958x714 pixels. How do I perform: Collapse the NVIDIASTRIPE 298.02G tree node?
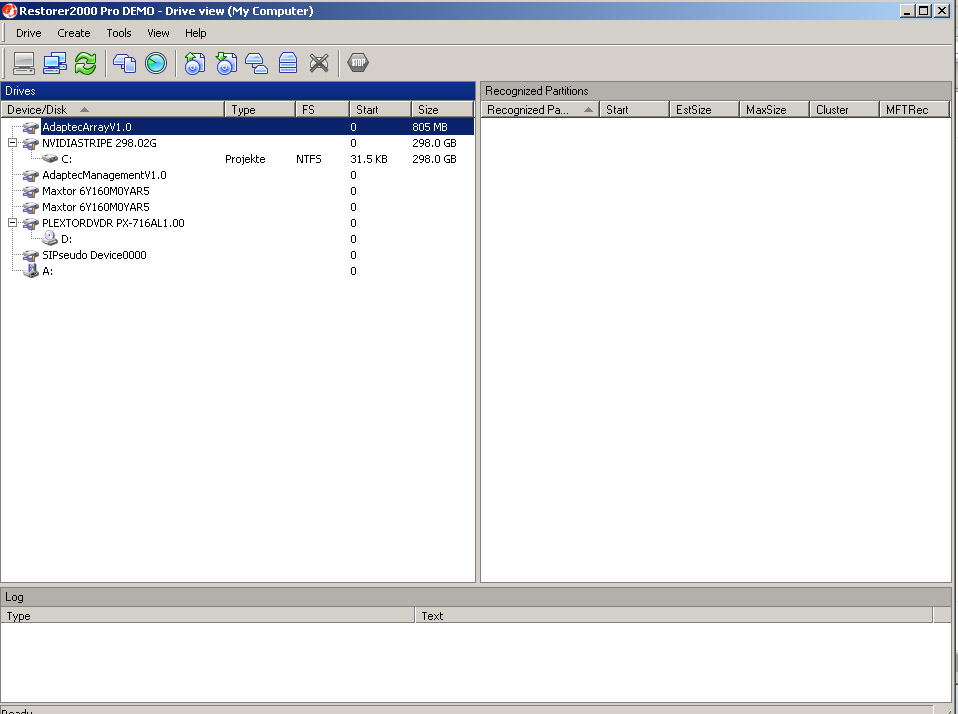point(12,142)
